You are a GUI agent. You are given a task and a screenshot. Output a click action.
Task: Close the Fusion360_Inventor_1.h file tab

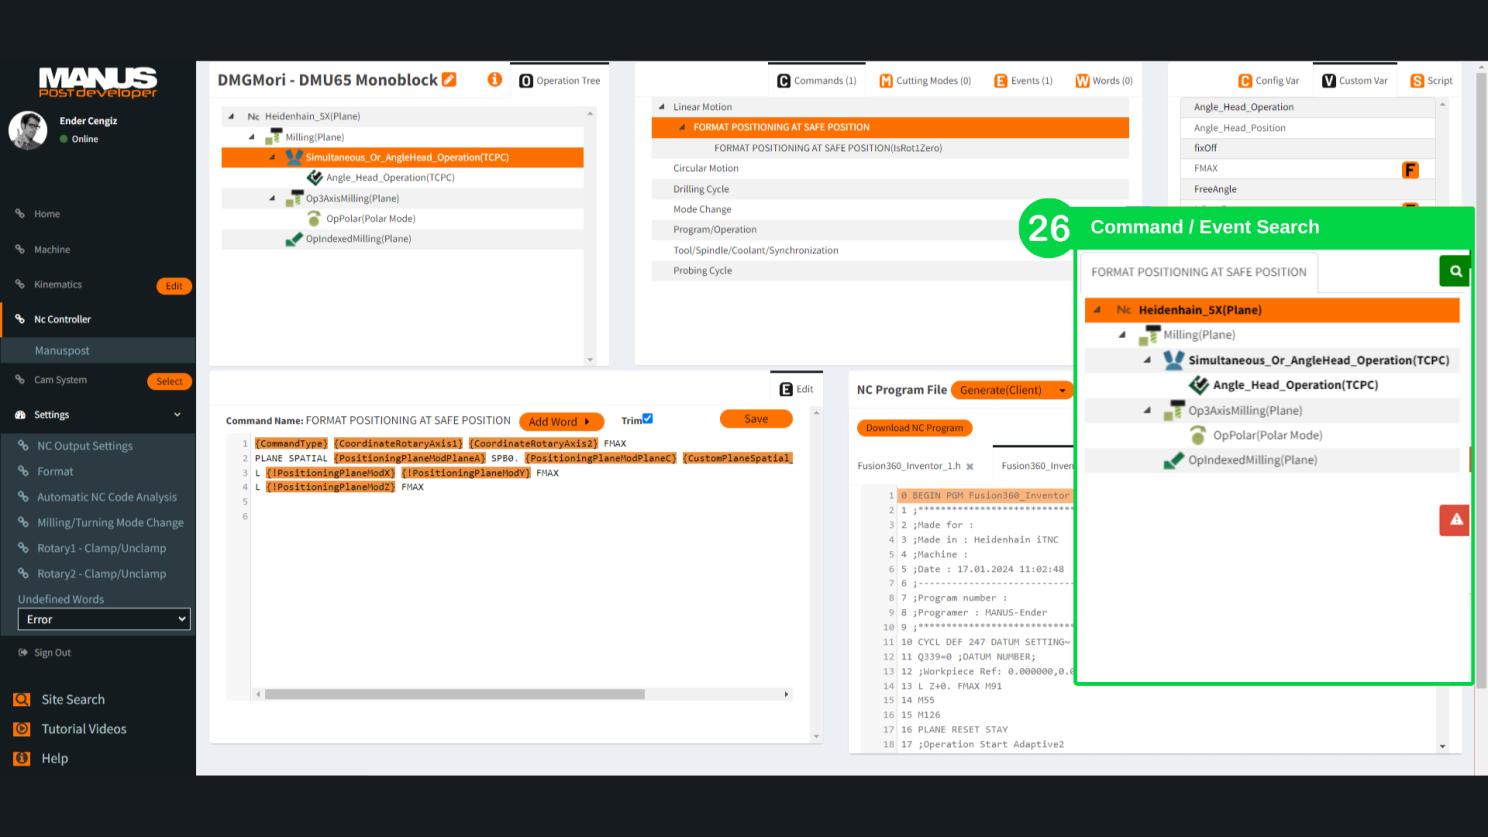tap(970, 467)
